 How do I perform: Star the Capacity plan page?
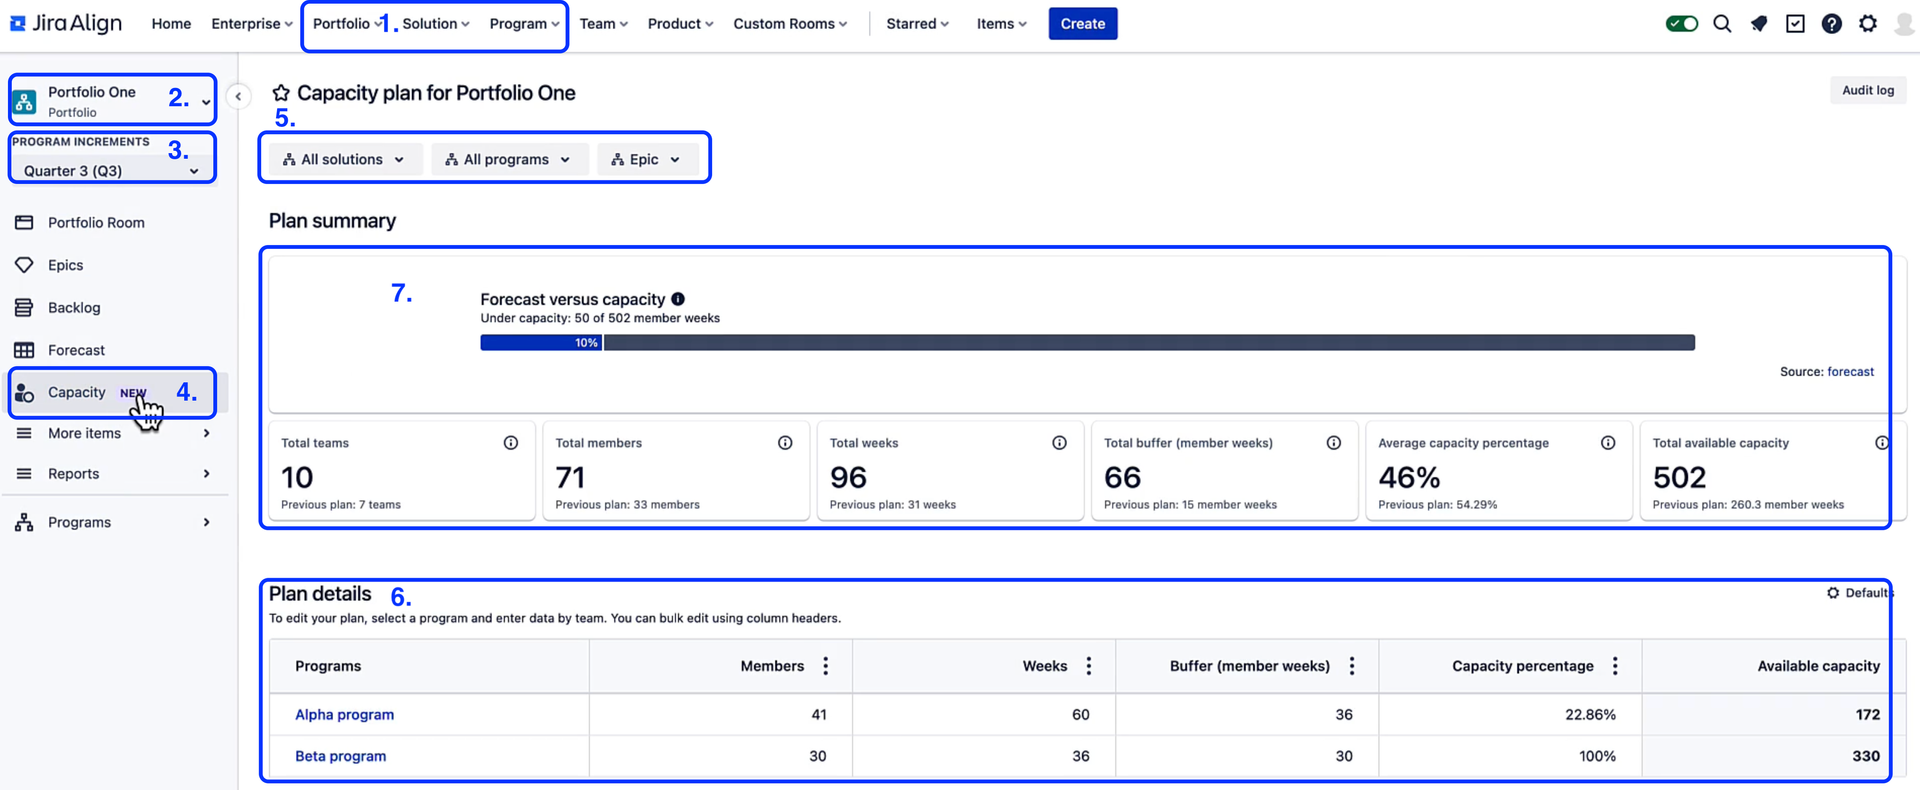(x=281, y=93)
